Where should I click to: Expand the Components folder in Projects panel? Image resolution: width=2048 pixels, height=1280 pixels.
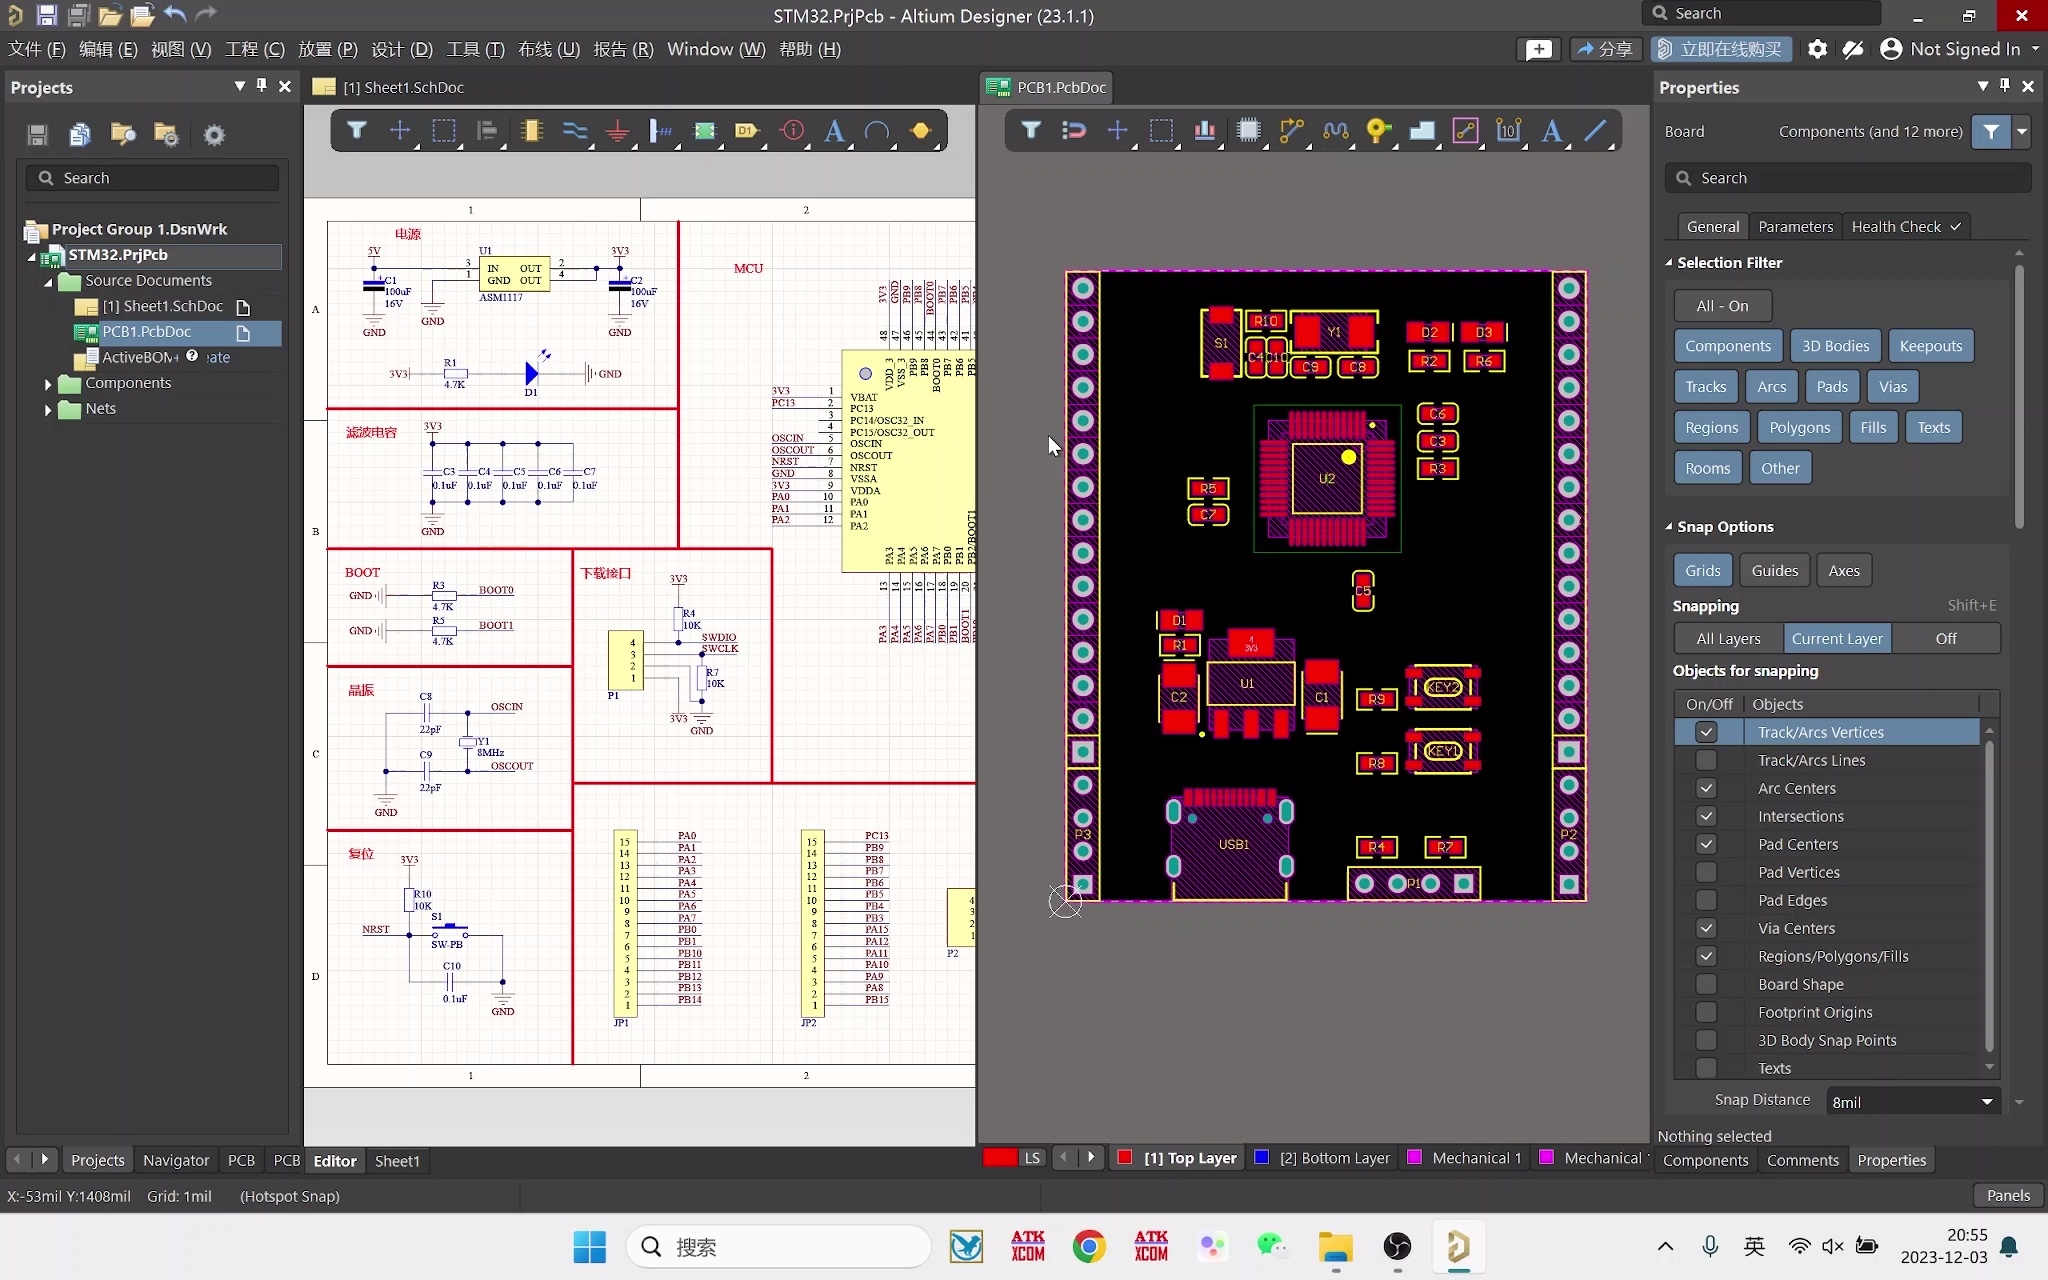[x=47, y=382]
